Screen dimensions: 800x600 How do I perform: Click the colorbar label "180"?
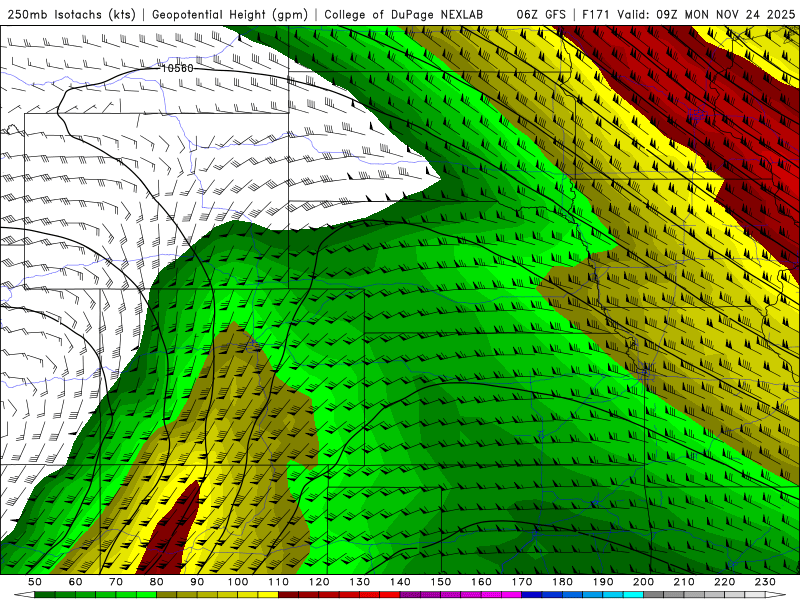tap(562, 582)
